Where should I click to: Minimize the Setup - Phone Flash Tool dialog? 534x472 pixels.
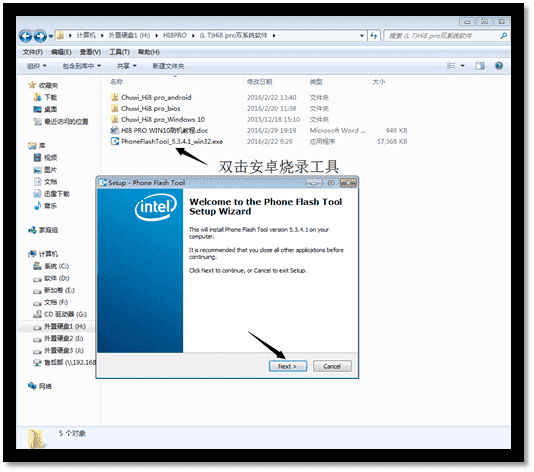point(314,183)
